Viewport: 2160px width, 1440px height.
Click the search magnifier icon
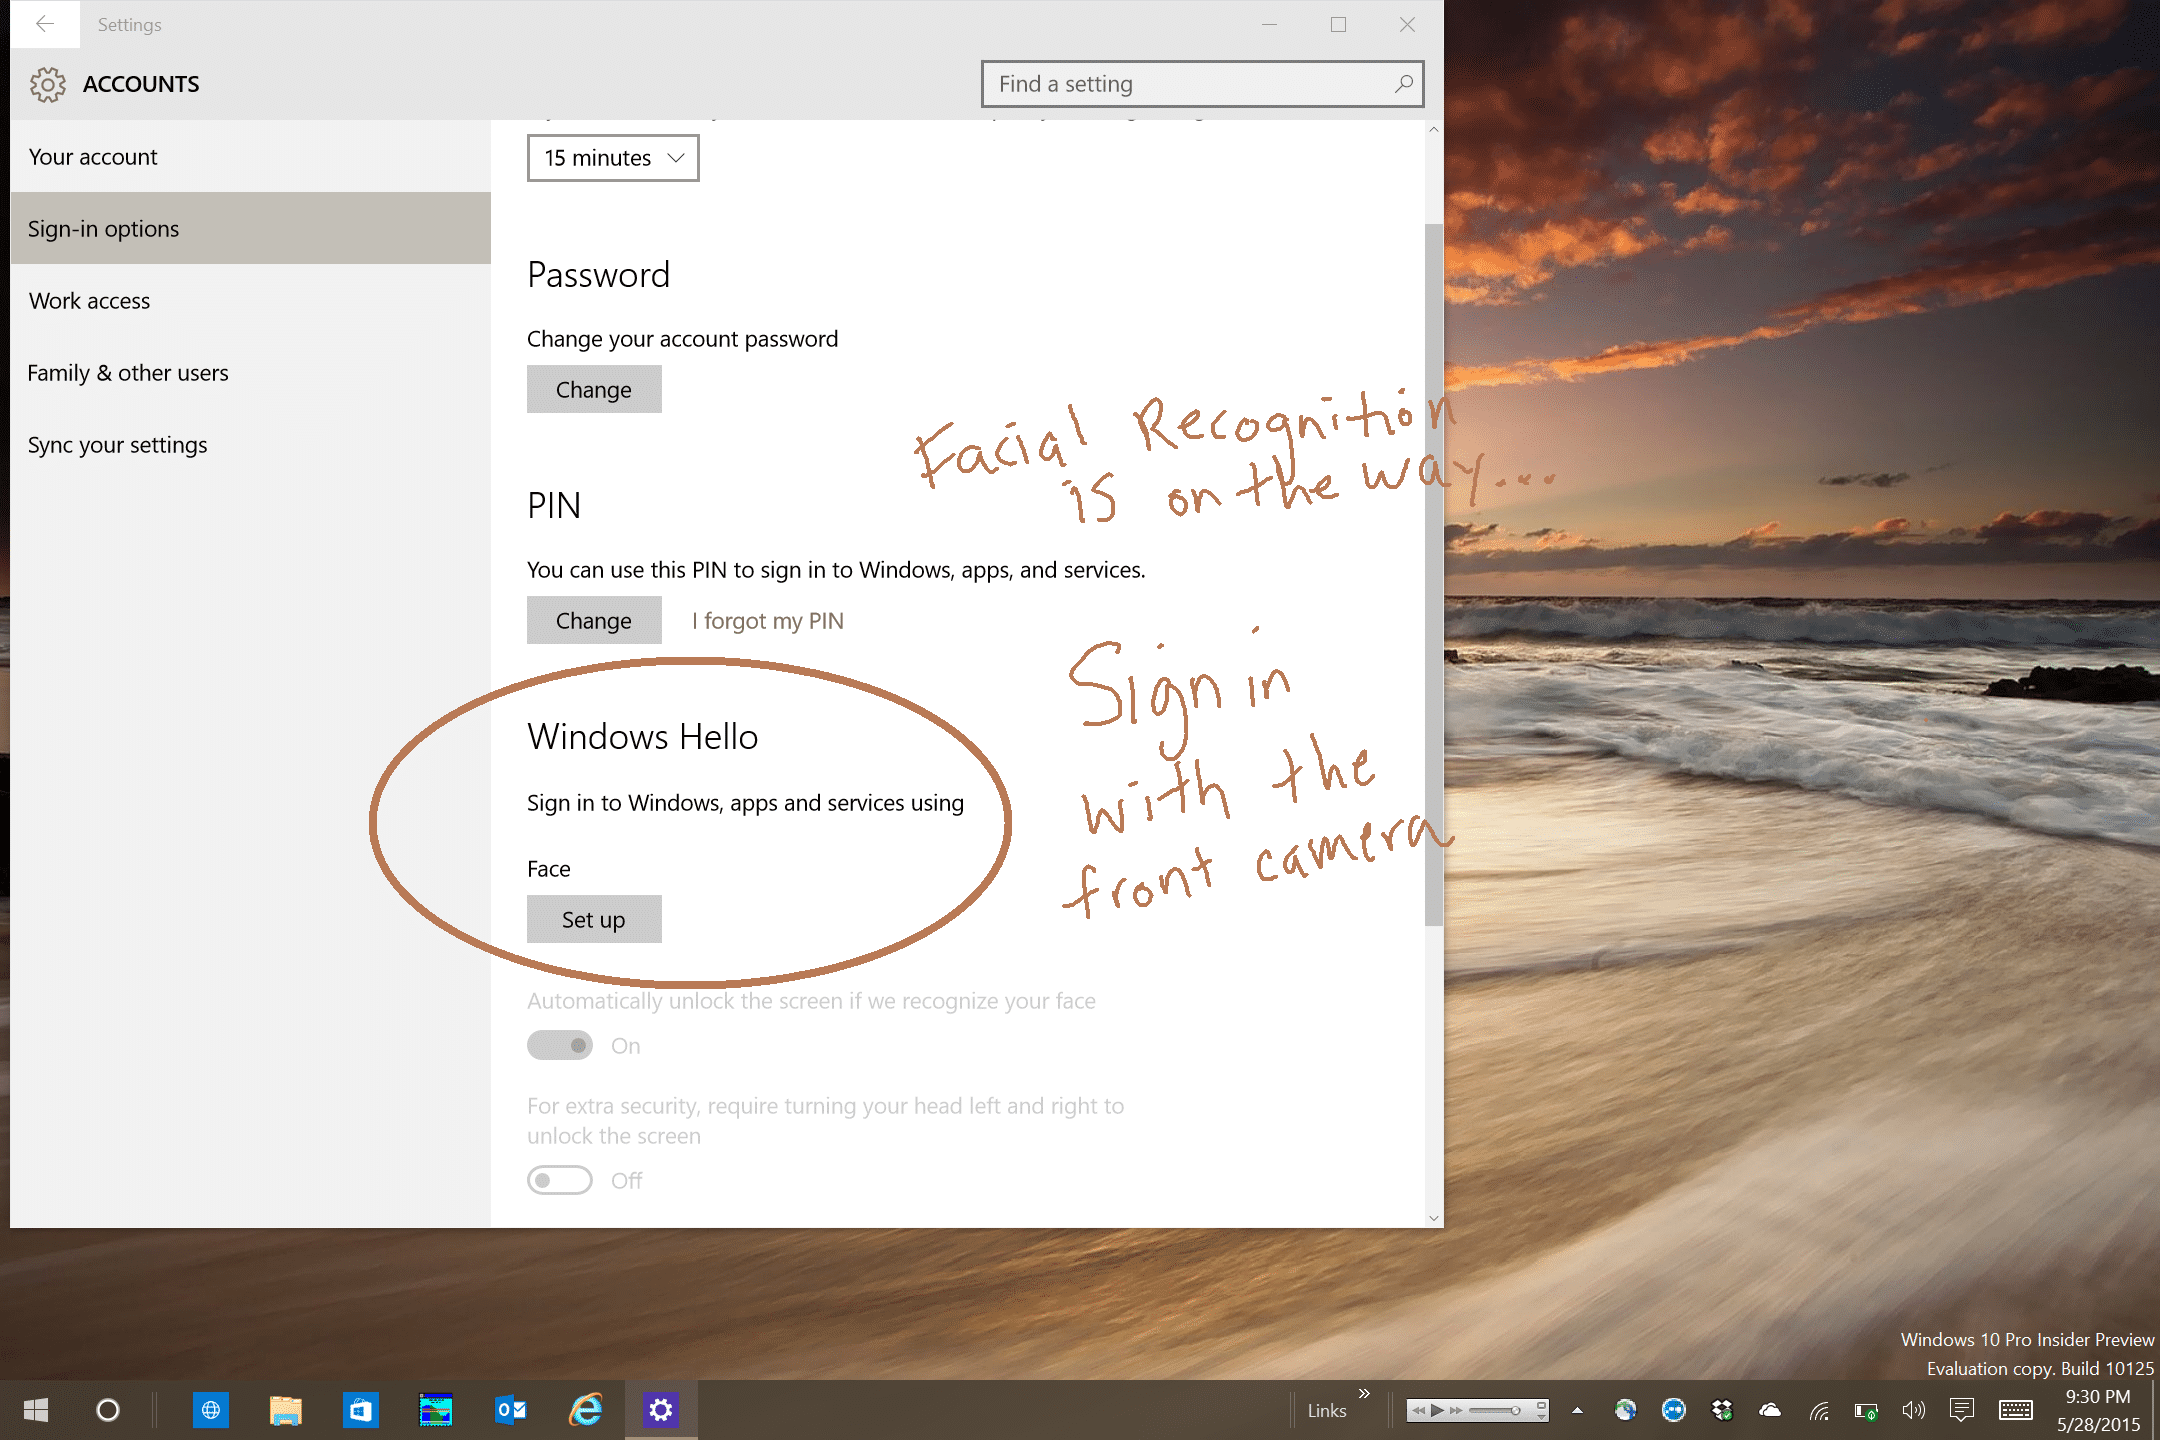[1404, 84]
